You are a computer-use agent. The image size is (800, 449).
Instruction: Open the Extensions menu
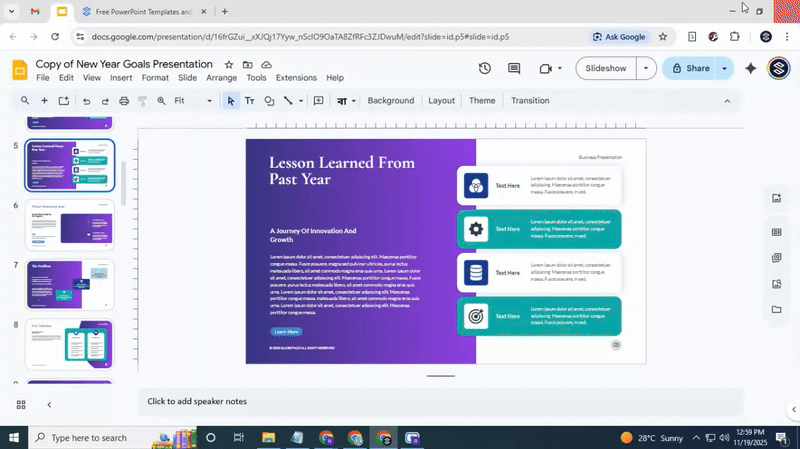[x=296, y=78]
